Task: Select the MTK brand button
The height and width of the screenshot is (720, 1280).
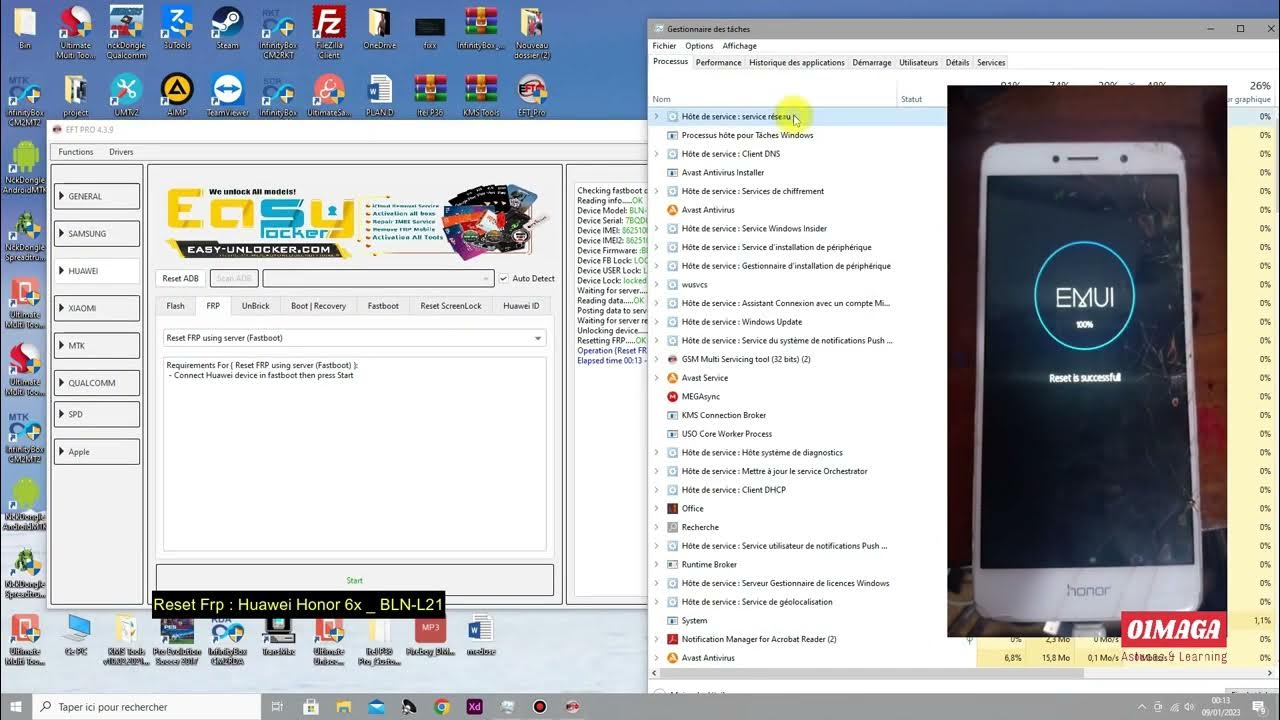Action: click(x=97, y=345)
